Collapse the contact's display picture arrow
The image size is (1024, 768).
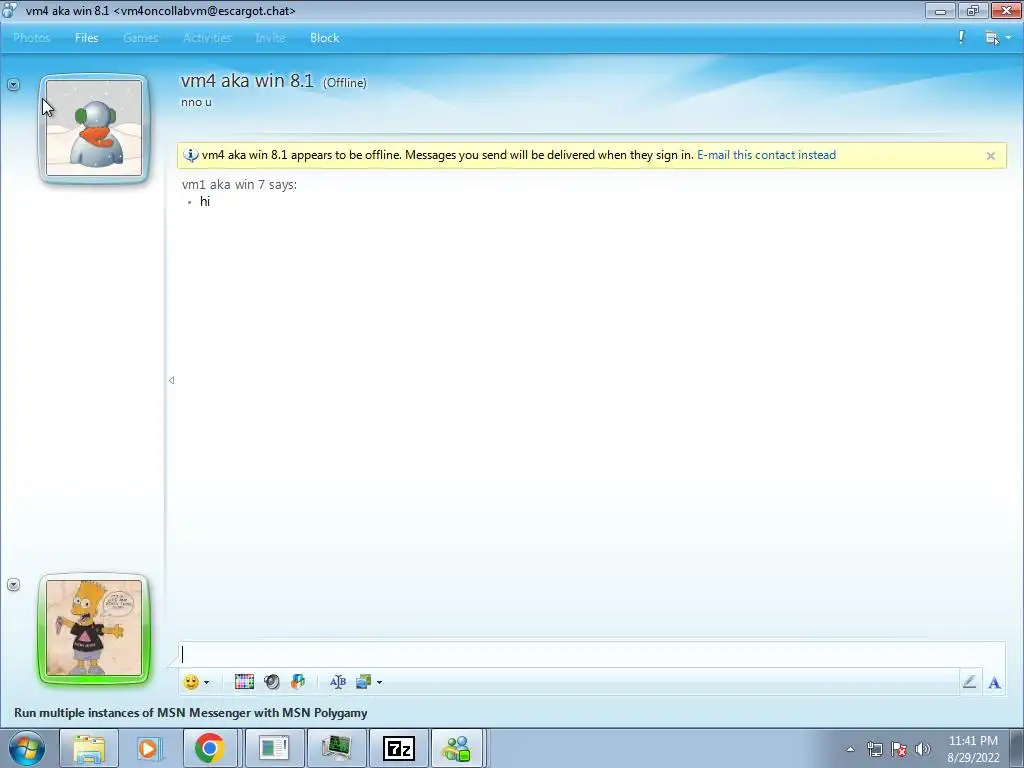click(x=13, y=84)
